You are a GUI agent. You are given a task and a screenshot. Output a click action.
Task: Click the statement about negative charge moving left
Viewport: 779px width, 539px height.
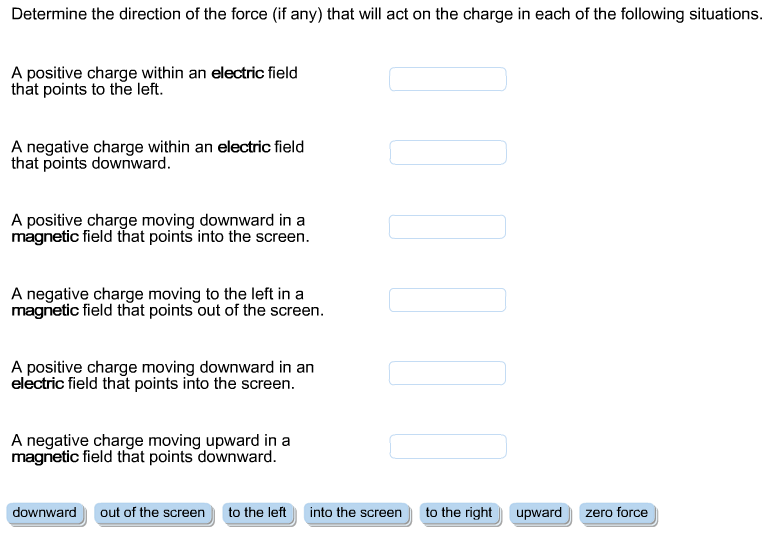point(167,302)
